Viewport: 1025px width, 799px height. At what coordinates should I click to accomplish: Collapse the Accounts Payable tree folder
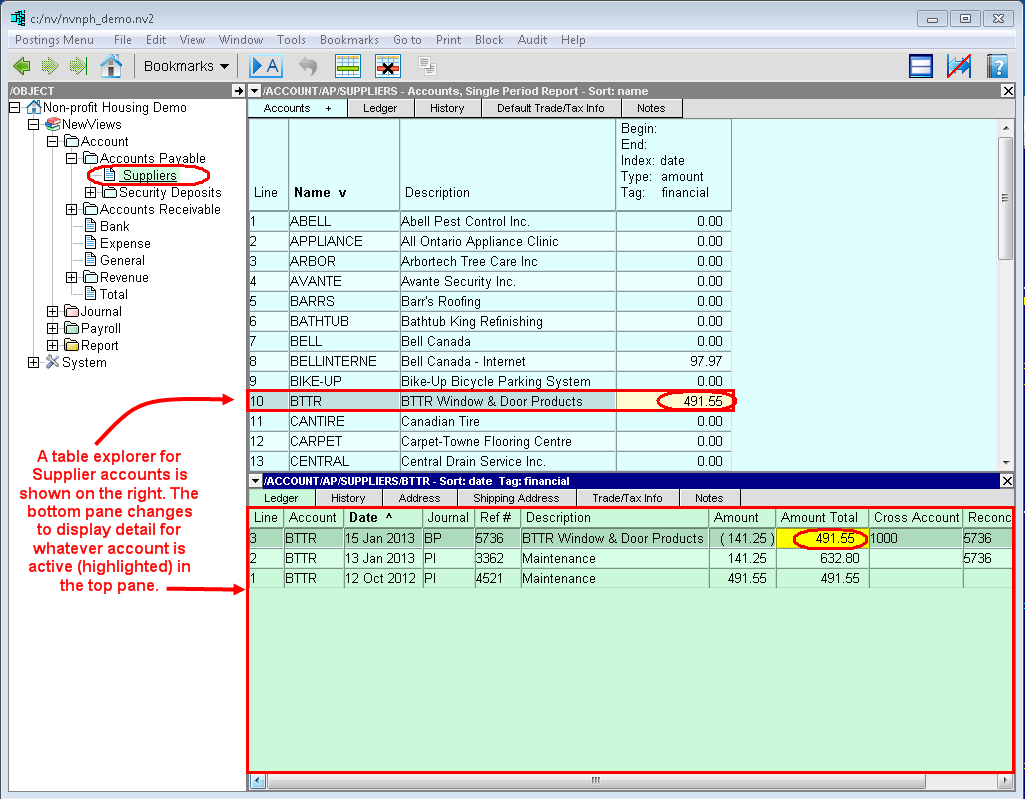coord(72,158)
